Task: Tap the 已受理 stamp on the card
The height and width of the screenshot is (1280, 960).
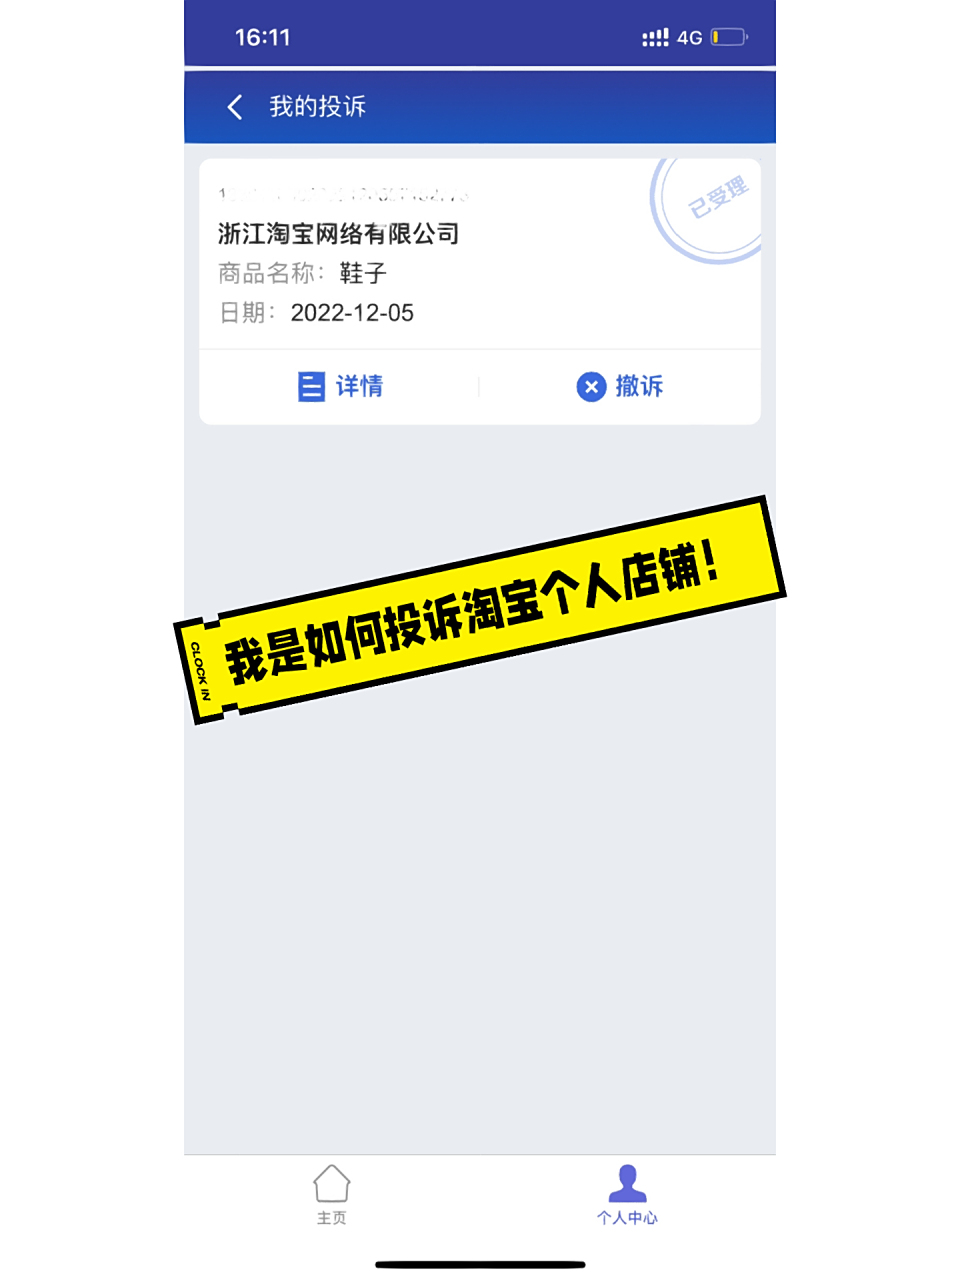Action: click(x=706, y=210)
